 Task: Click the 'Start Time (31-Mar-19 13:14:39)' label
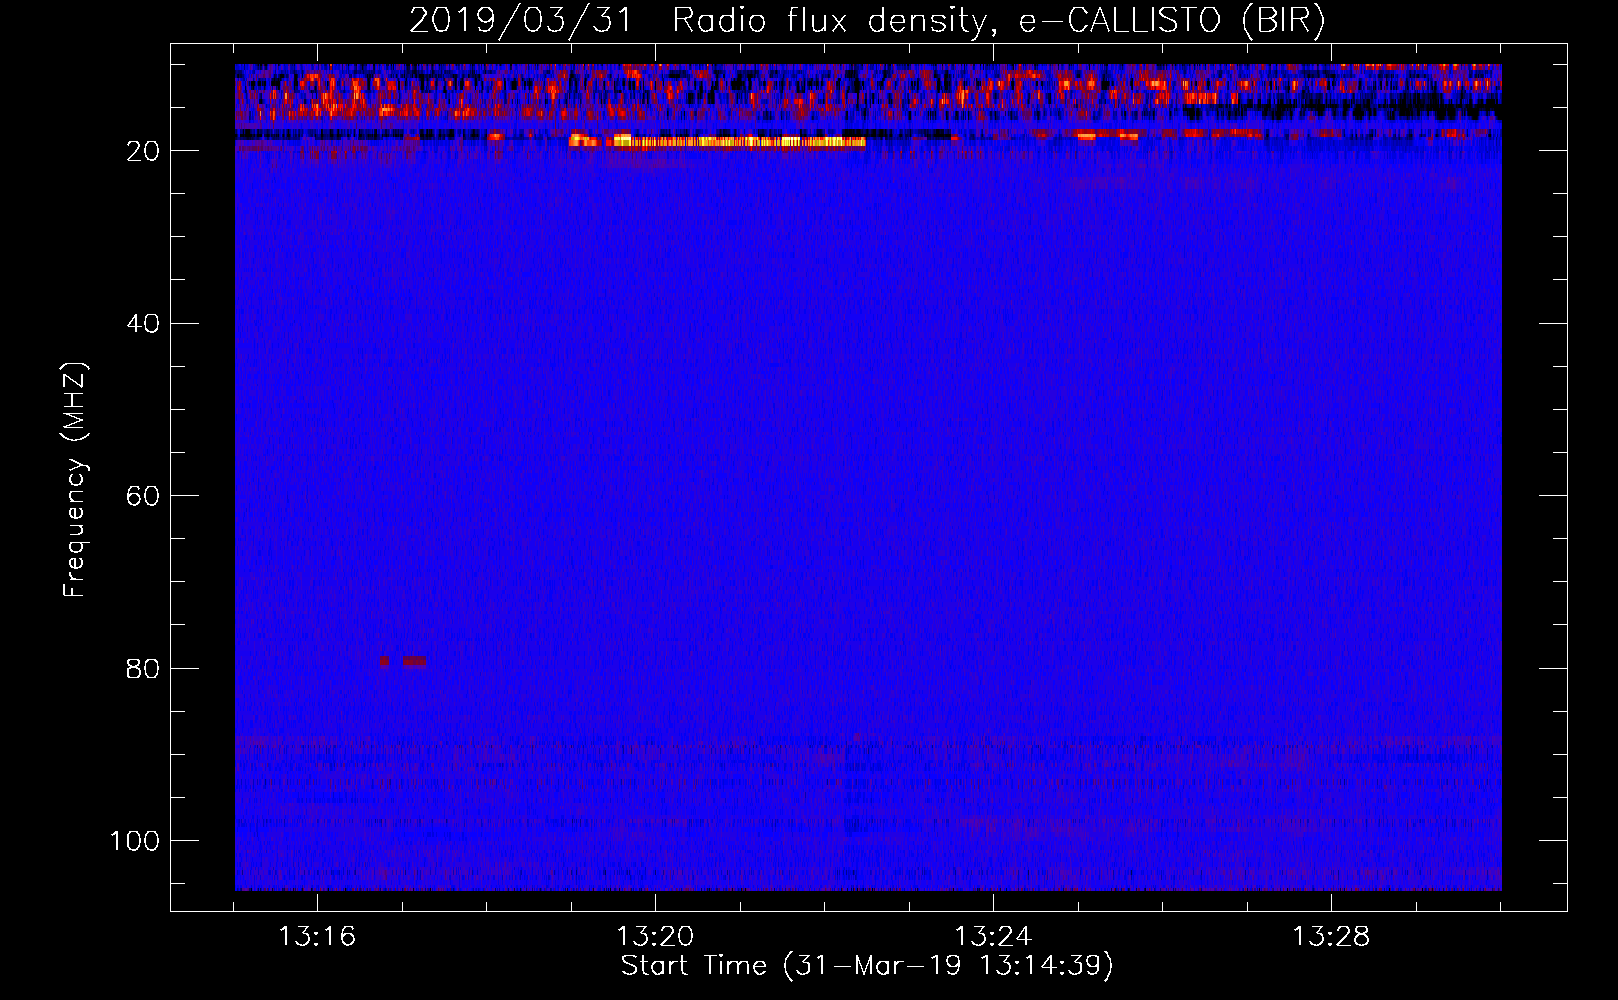coord(867,966)
